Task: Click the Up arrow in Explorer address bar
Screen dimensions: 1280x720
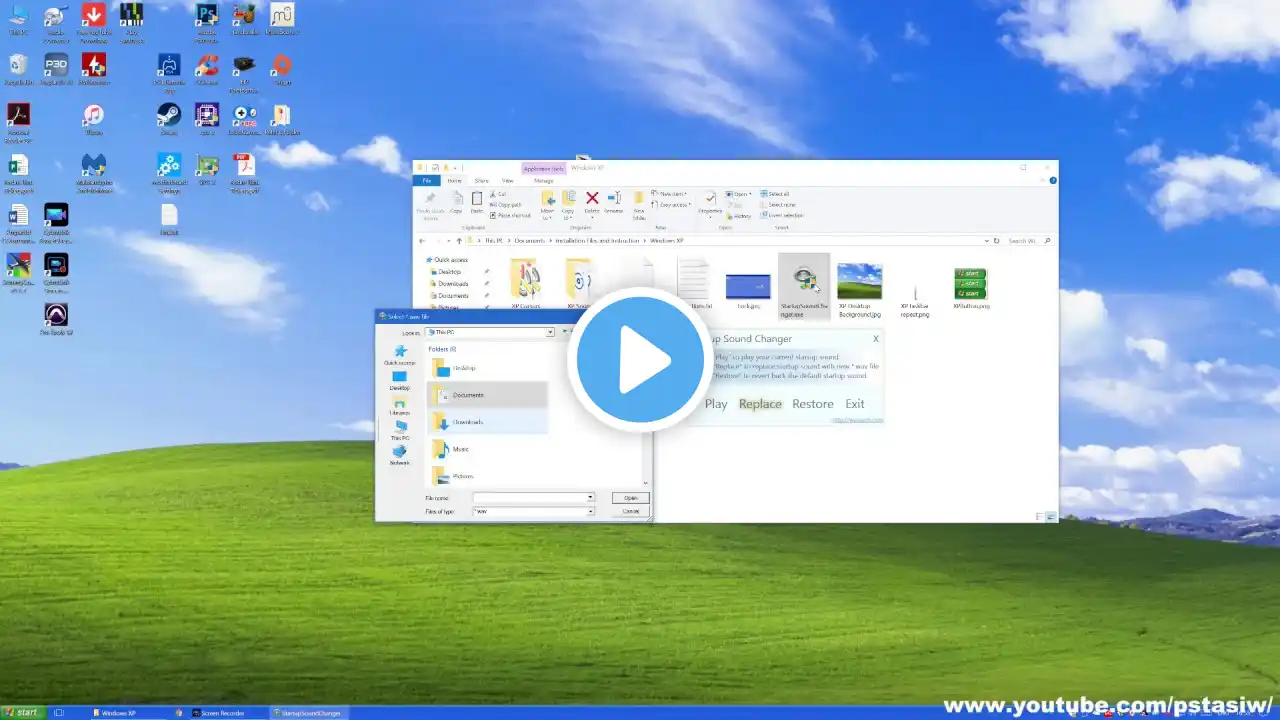Action: [x=459, y=241]
